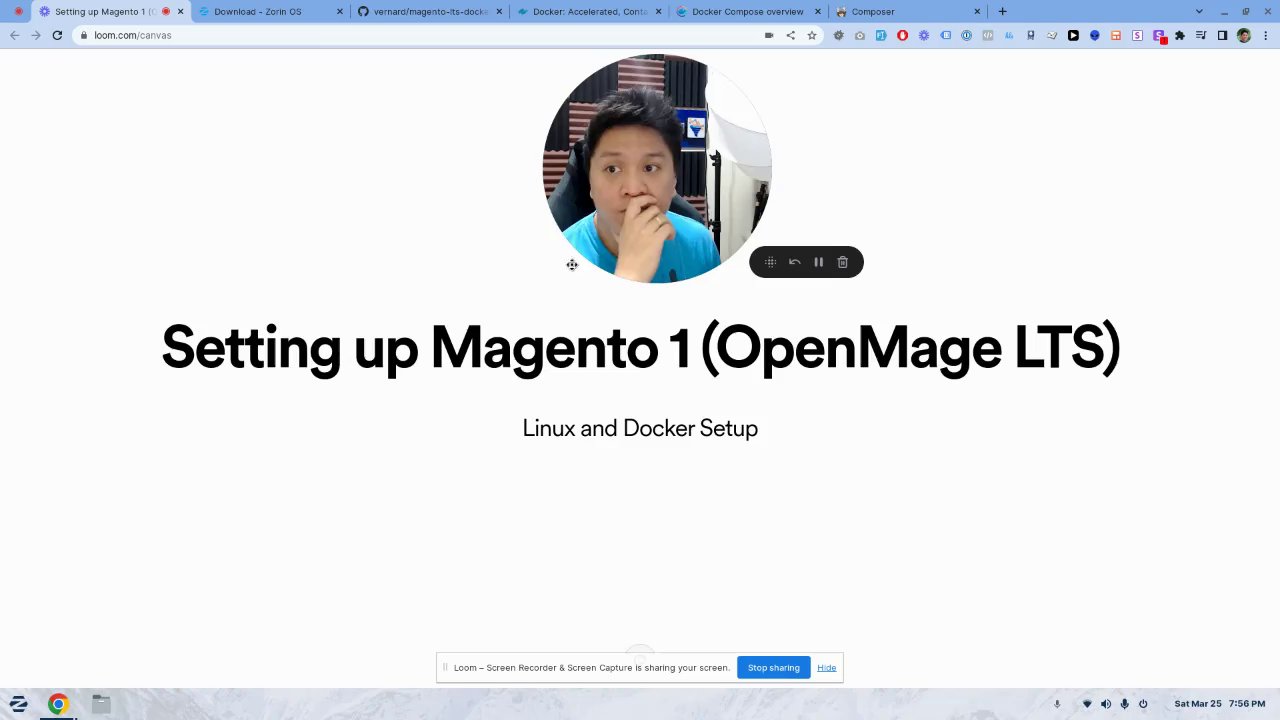Click the Linux and Docker Setup subtitle

point(640,428)
